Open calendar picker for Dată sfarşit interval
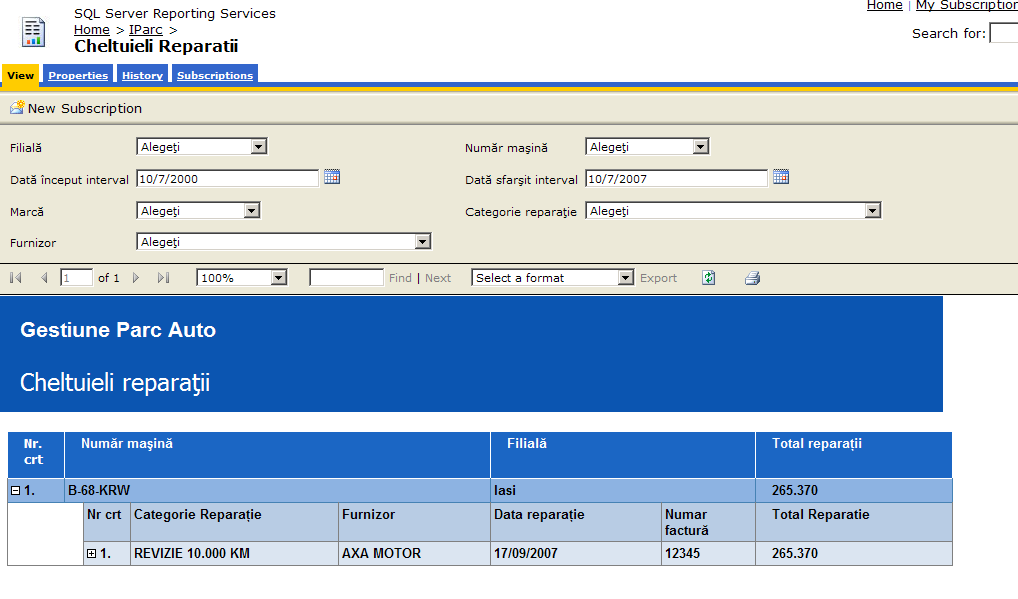This screenshot has width=1018, height=599. click(x=781, y=177)
